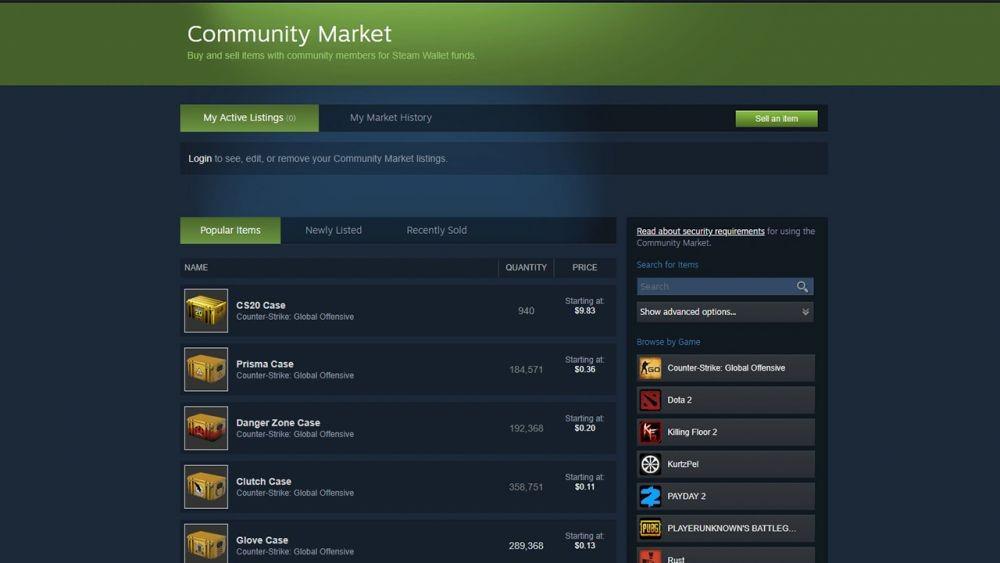
Task: Open the Dota 2 game icon
Action: 650,400
